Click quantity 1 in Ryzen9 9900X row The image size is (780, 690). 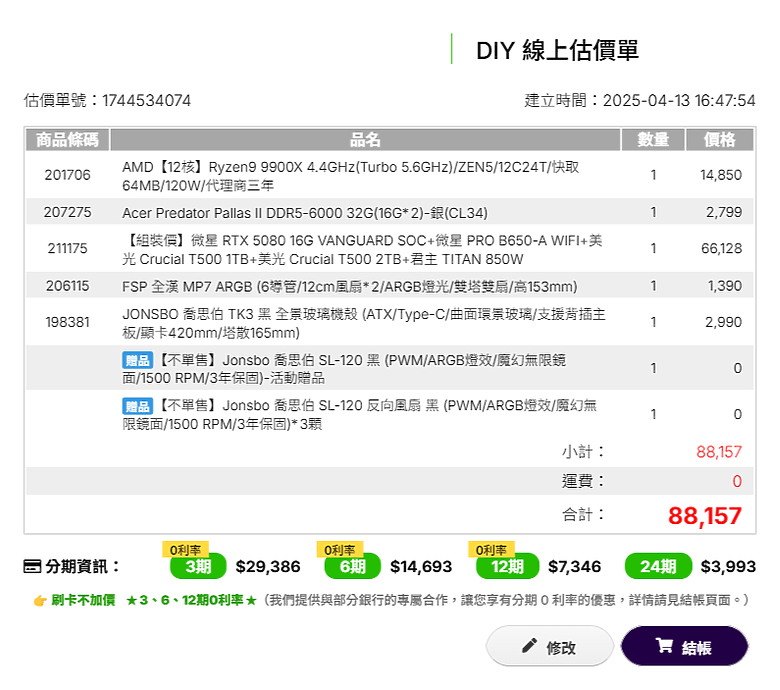[653, 175]
